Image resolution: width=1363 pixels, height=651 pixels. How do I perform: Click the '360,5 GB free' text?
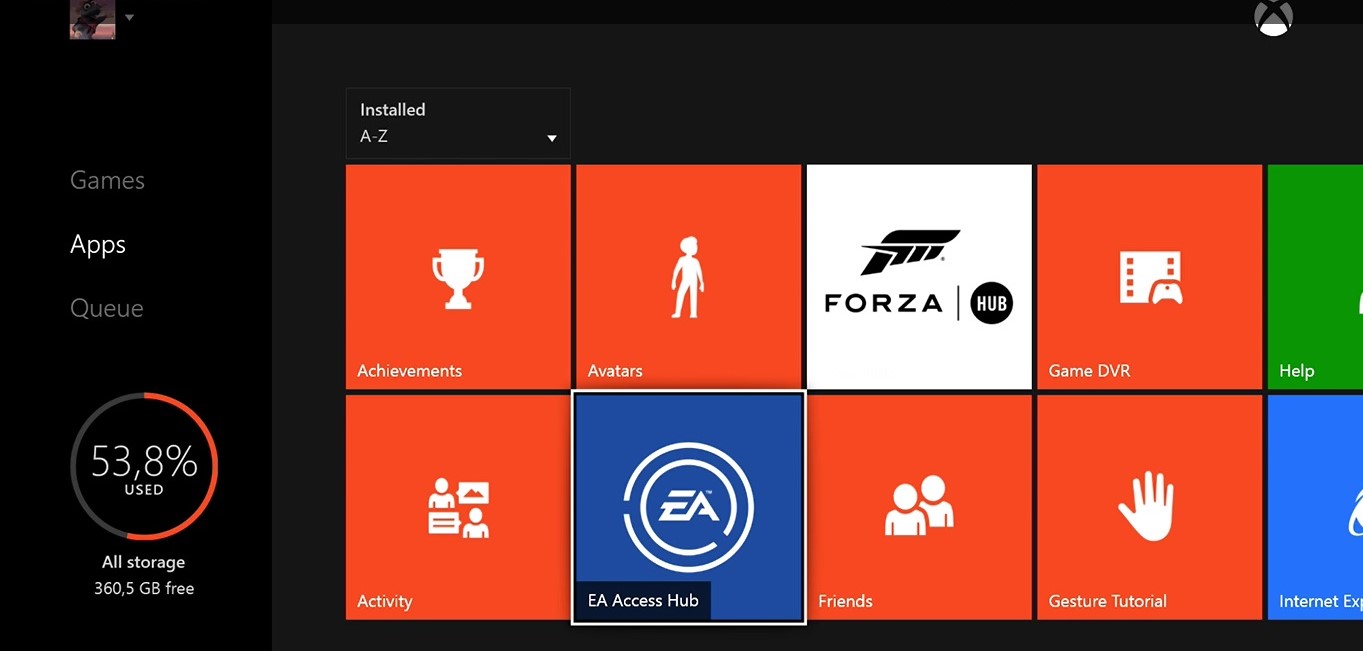(144, 588)
